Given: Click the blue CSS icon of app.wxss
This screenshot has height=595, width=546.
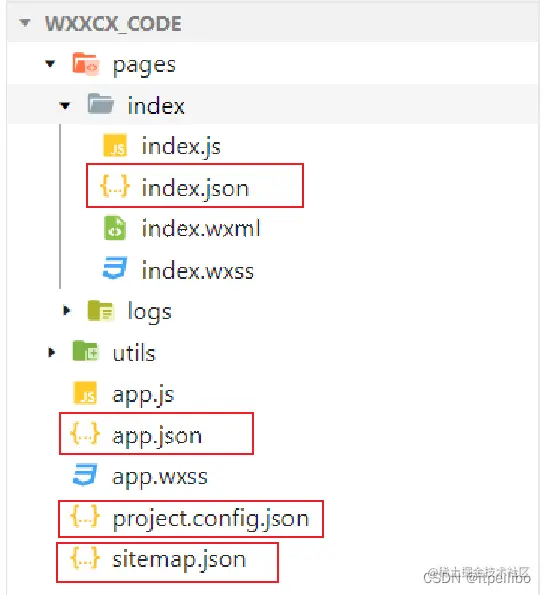Looking at the screenshot, I should pyautogui.click(x=85, y=475).
